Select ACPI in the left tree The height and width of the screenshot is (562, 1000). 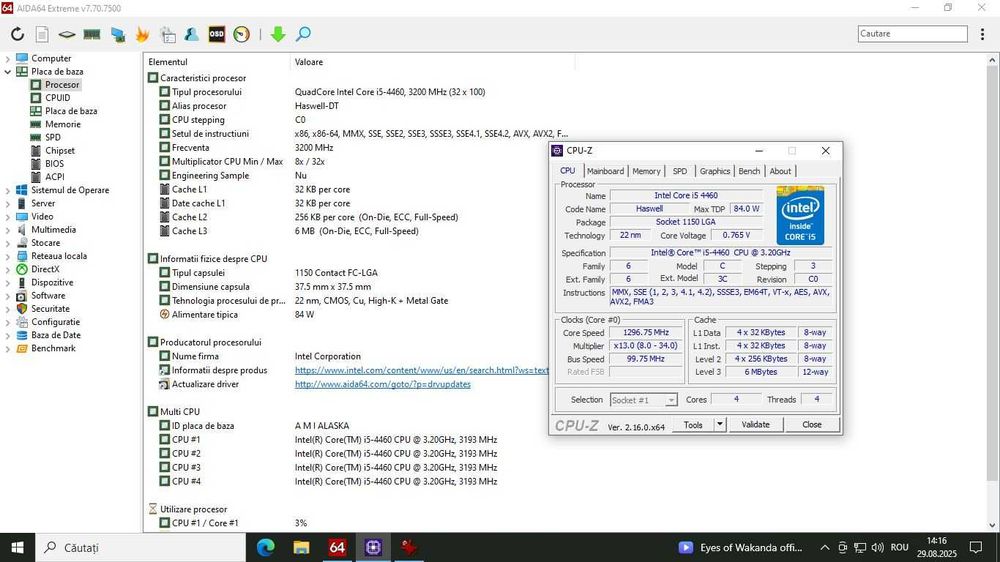click(x=55, y=177)
